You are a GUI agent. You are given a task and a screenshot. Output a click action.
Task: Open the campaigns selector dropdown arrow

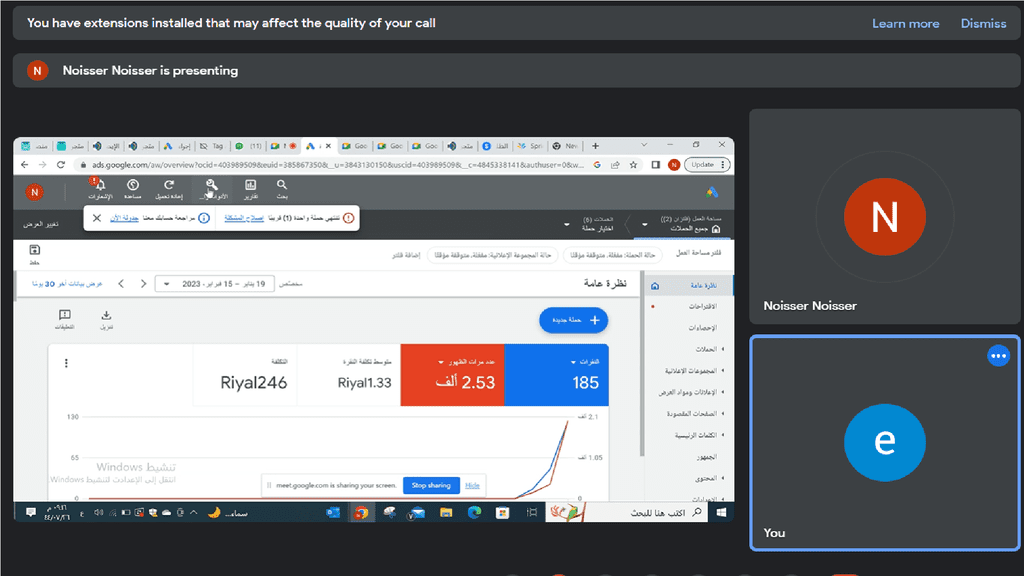click(x=566, y=225)
